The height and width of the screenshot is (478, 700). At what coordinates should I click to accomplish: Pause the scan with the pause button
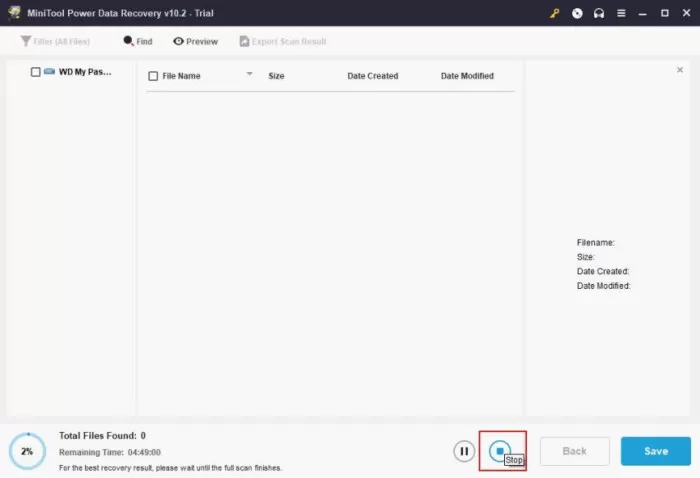point(464,451)
